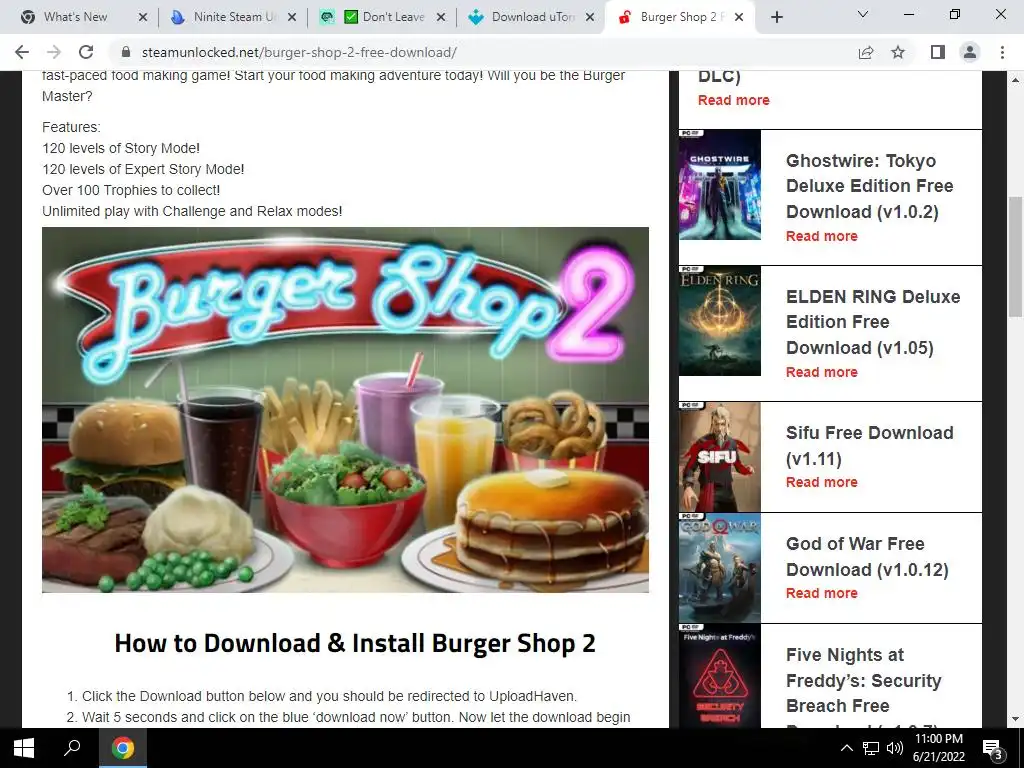Image resolution: width=1024 pixels, height=768 pixels.
Task: Open the tab search chevron
Action: click(x=863, y=14)
